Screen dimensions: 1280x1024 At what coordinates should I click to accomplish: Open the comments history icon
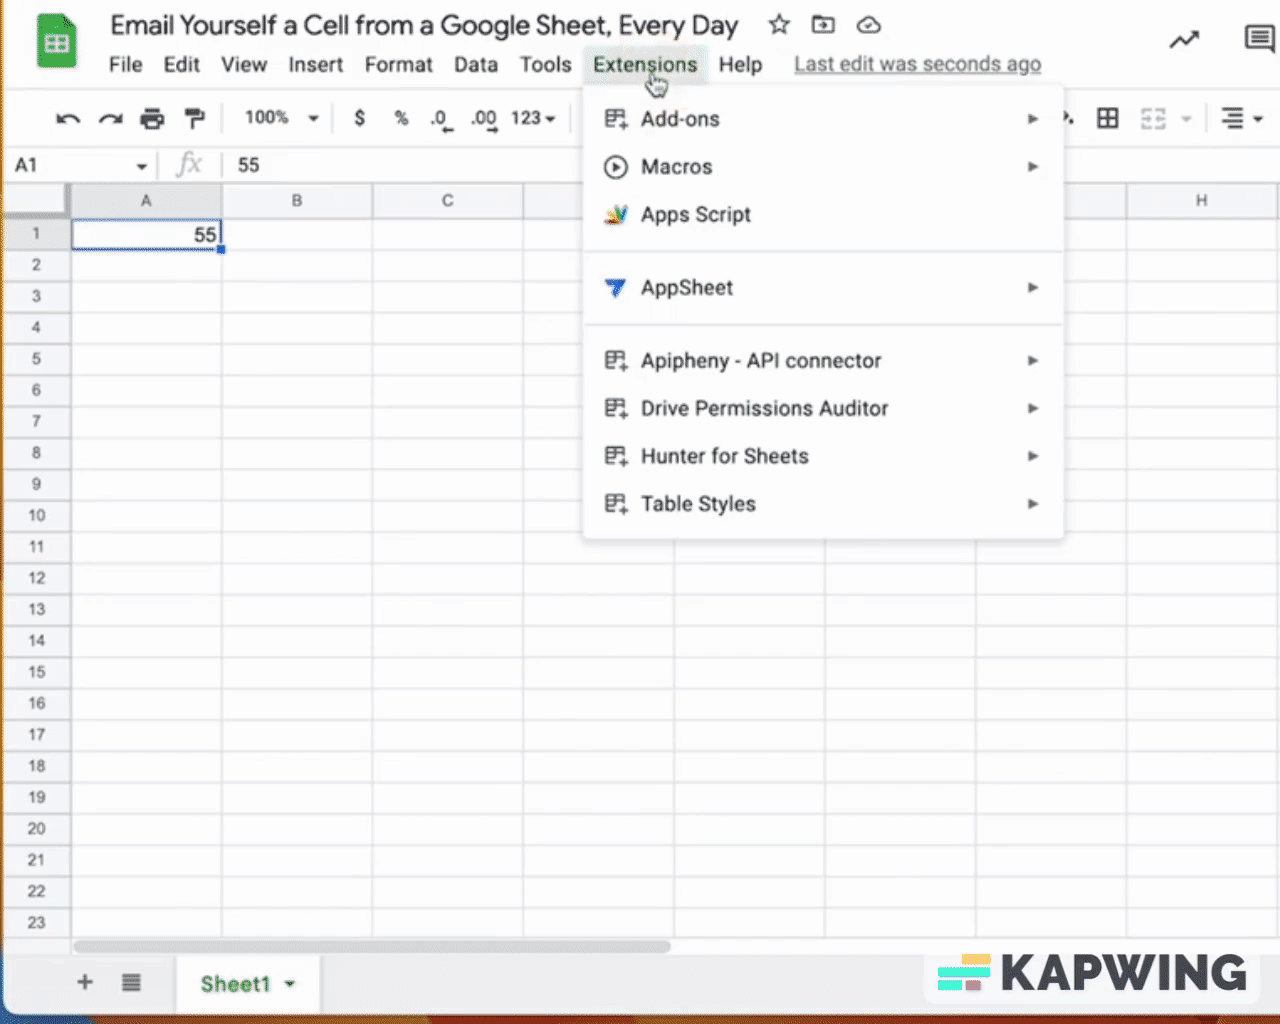tap(1258, 40)
